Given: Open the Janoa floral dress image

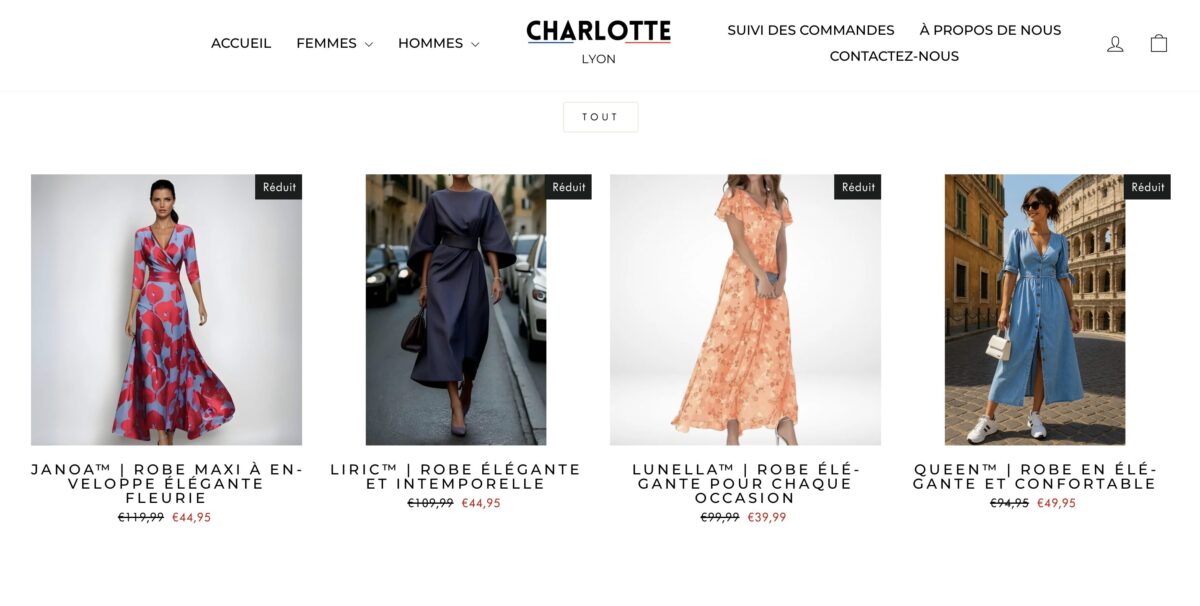Looking at the screenshot, I should click(x=166, y=310).
